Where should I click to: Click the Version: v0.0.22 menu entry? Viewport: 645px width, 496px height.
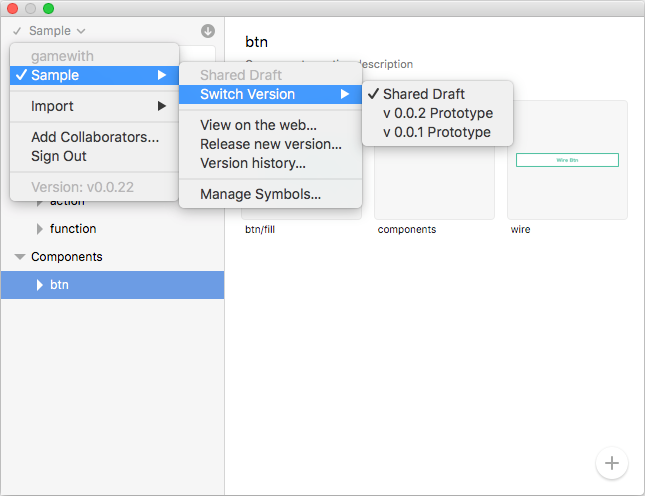click(x=94, y=187)
